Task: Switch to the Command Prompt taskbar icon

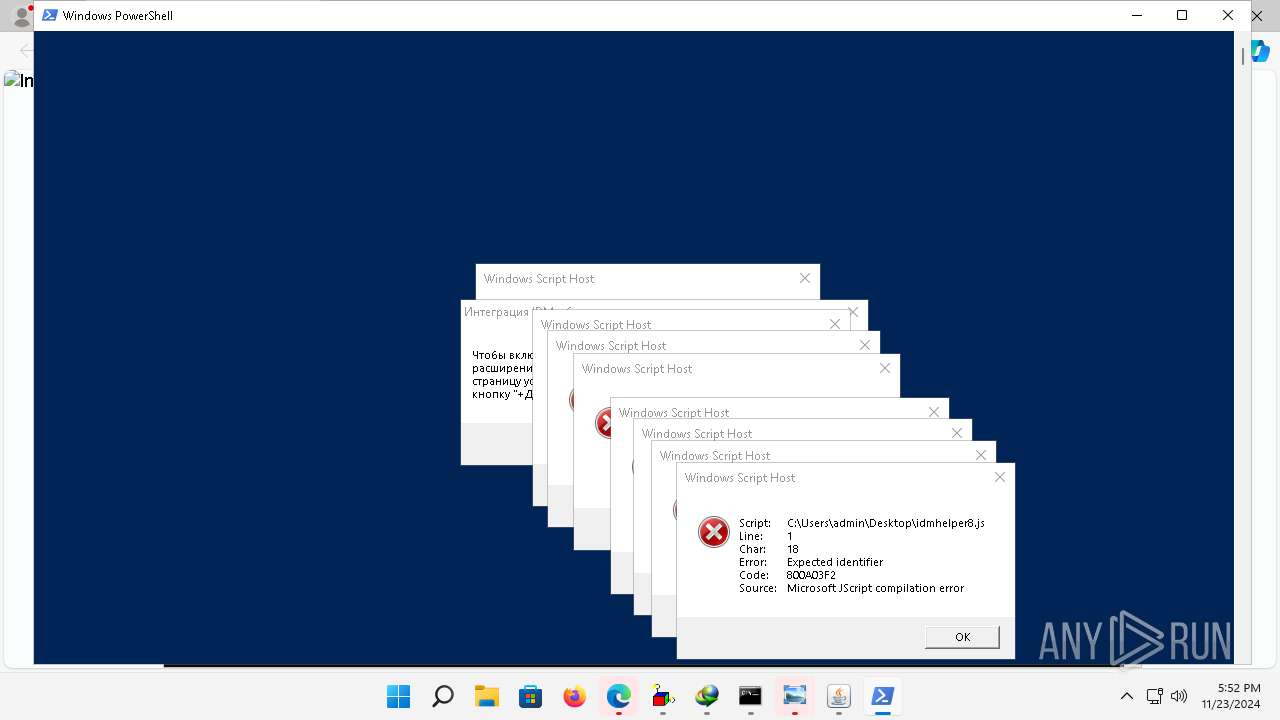Action: (x=750, y=696)
